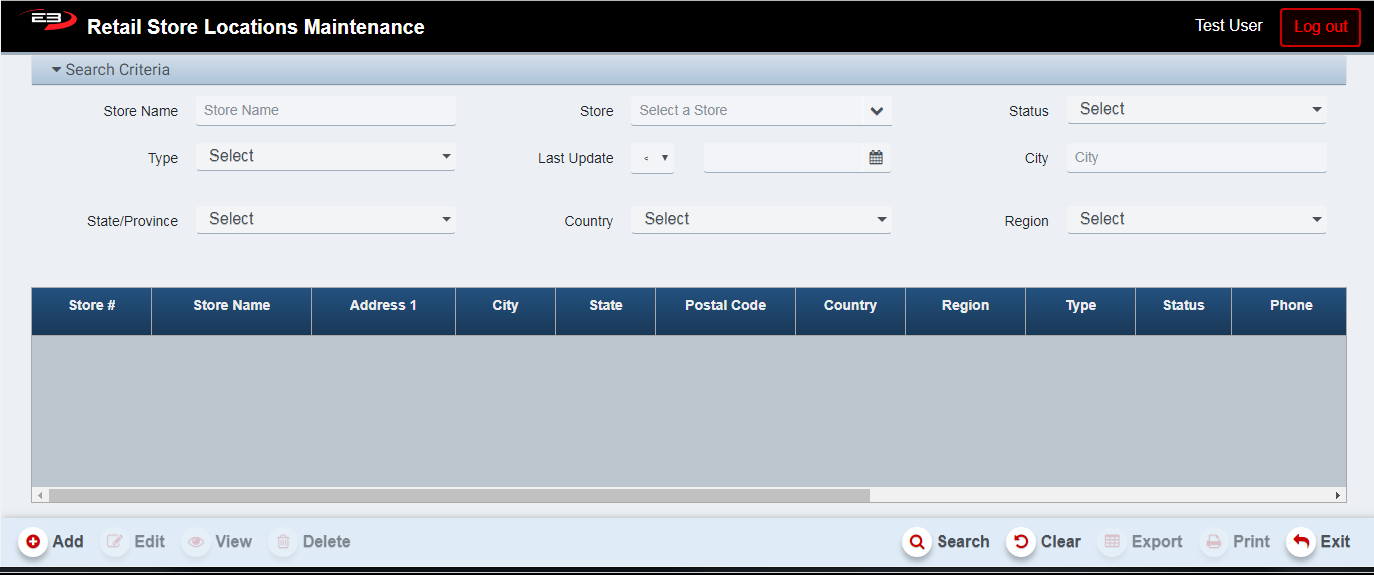1374x575 pixels.
Task: Click the Search magnifier icon
Action: (x=916, y=542)
